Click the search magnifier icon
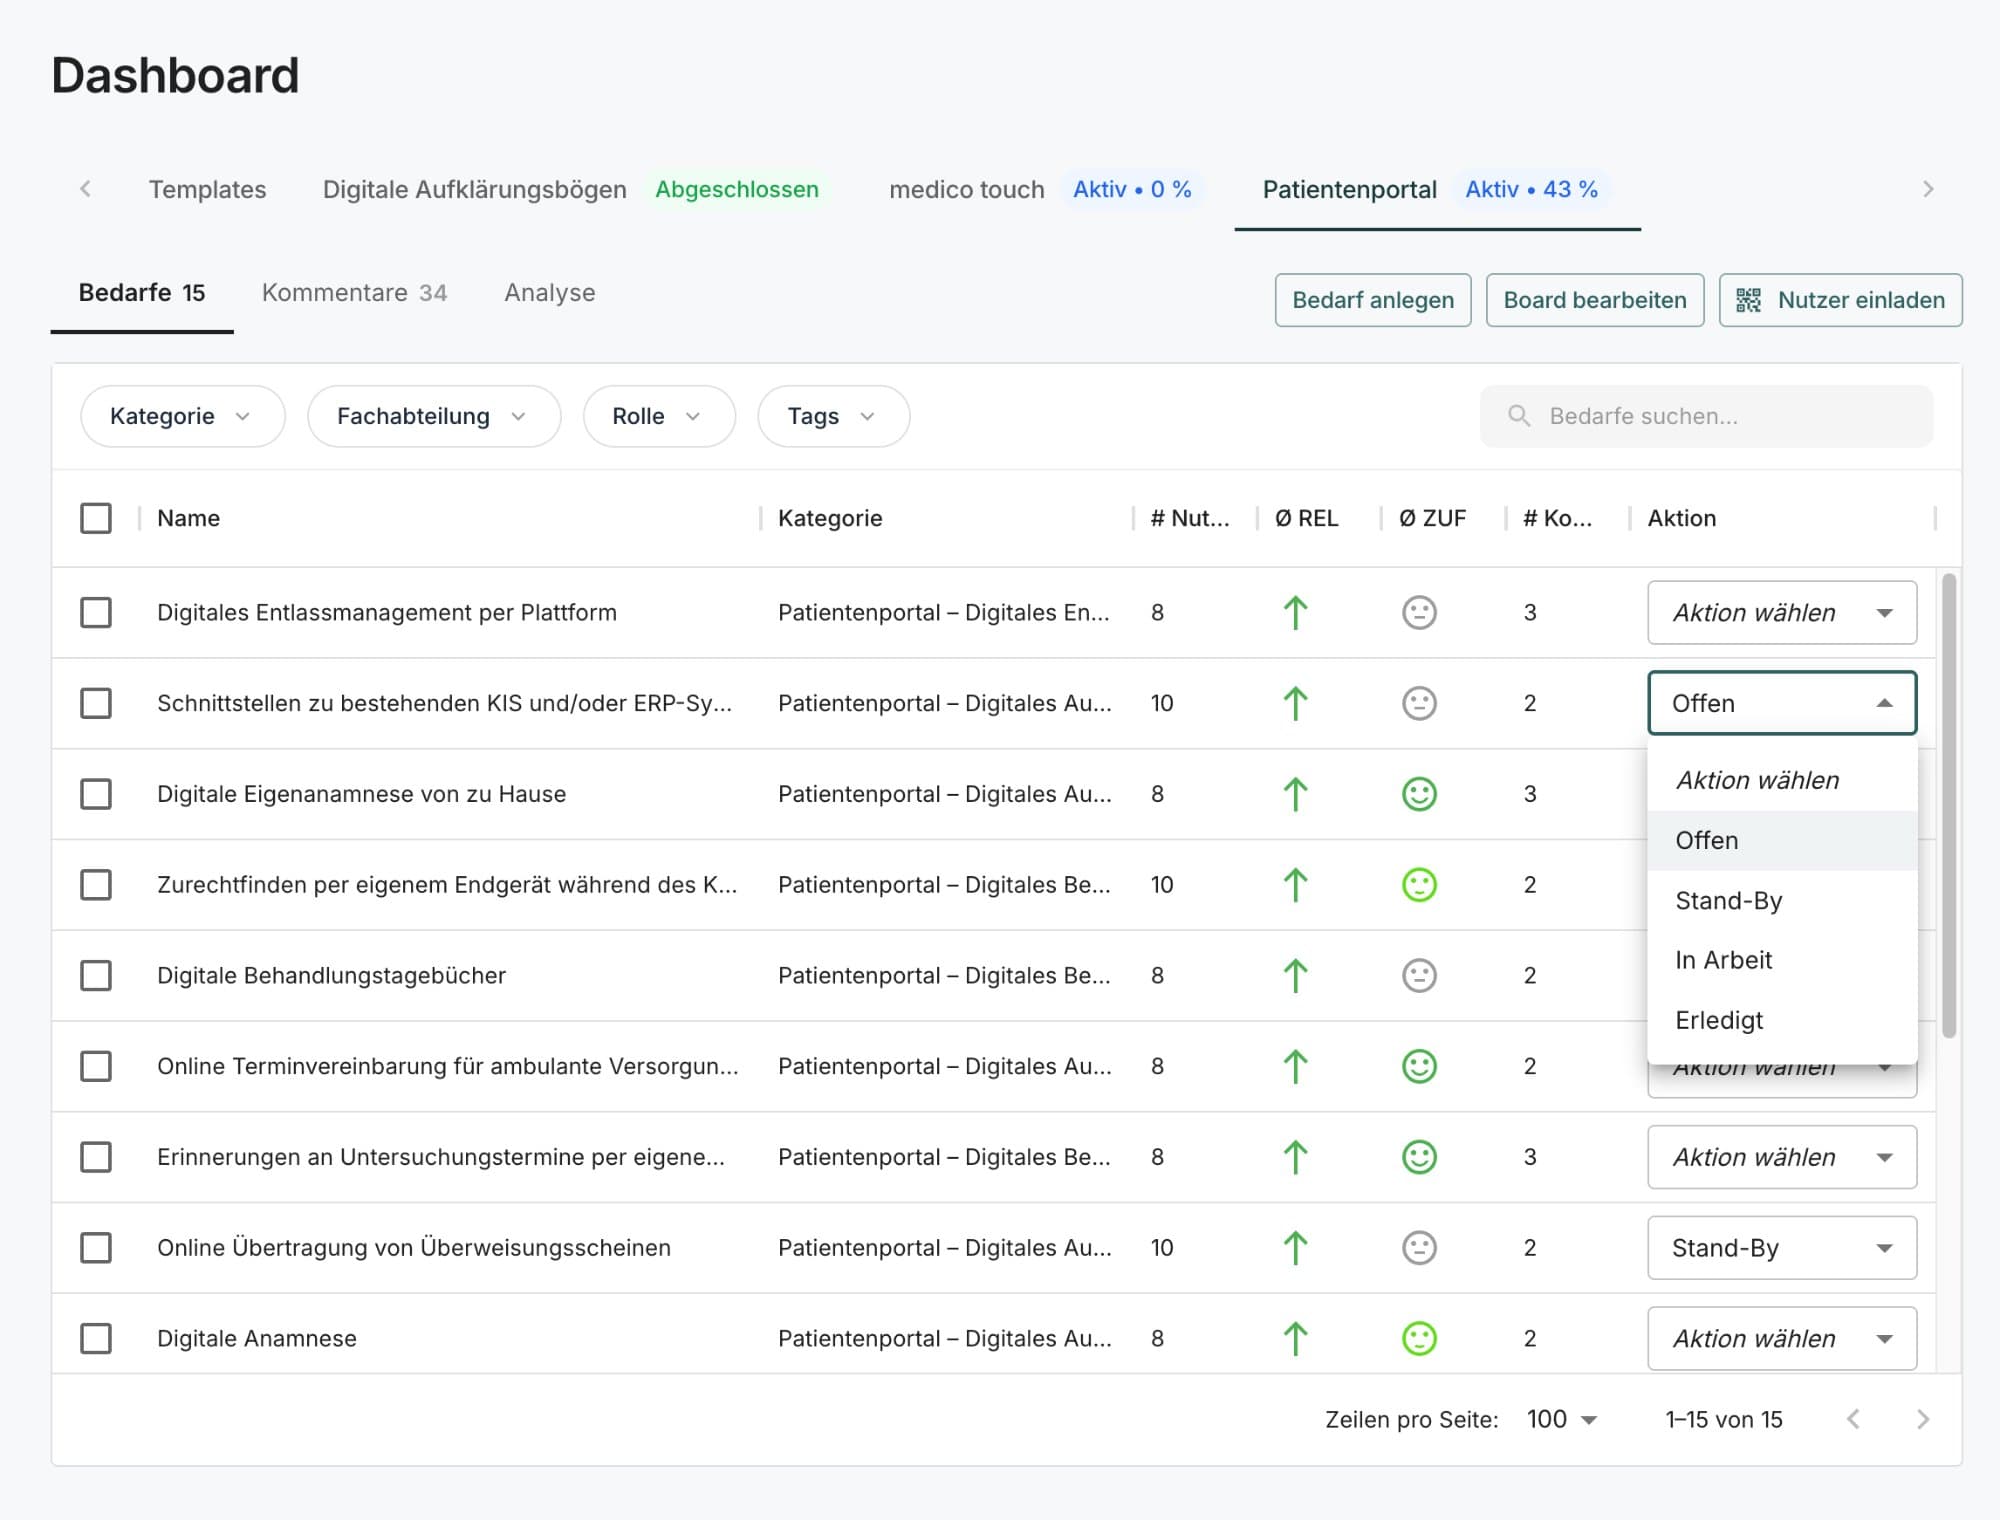 click(1518, 416)
